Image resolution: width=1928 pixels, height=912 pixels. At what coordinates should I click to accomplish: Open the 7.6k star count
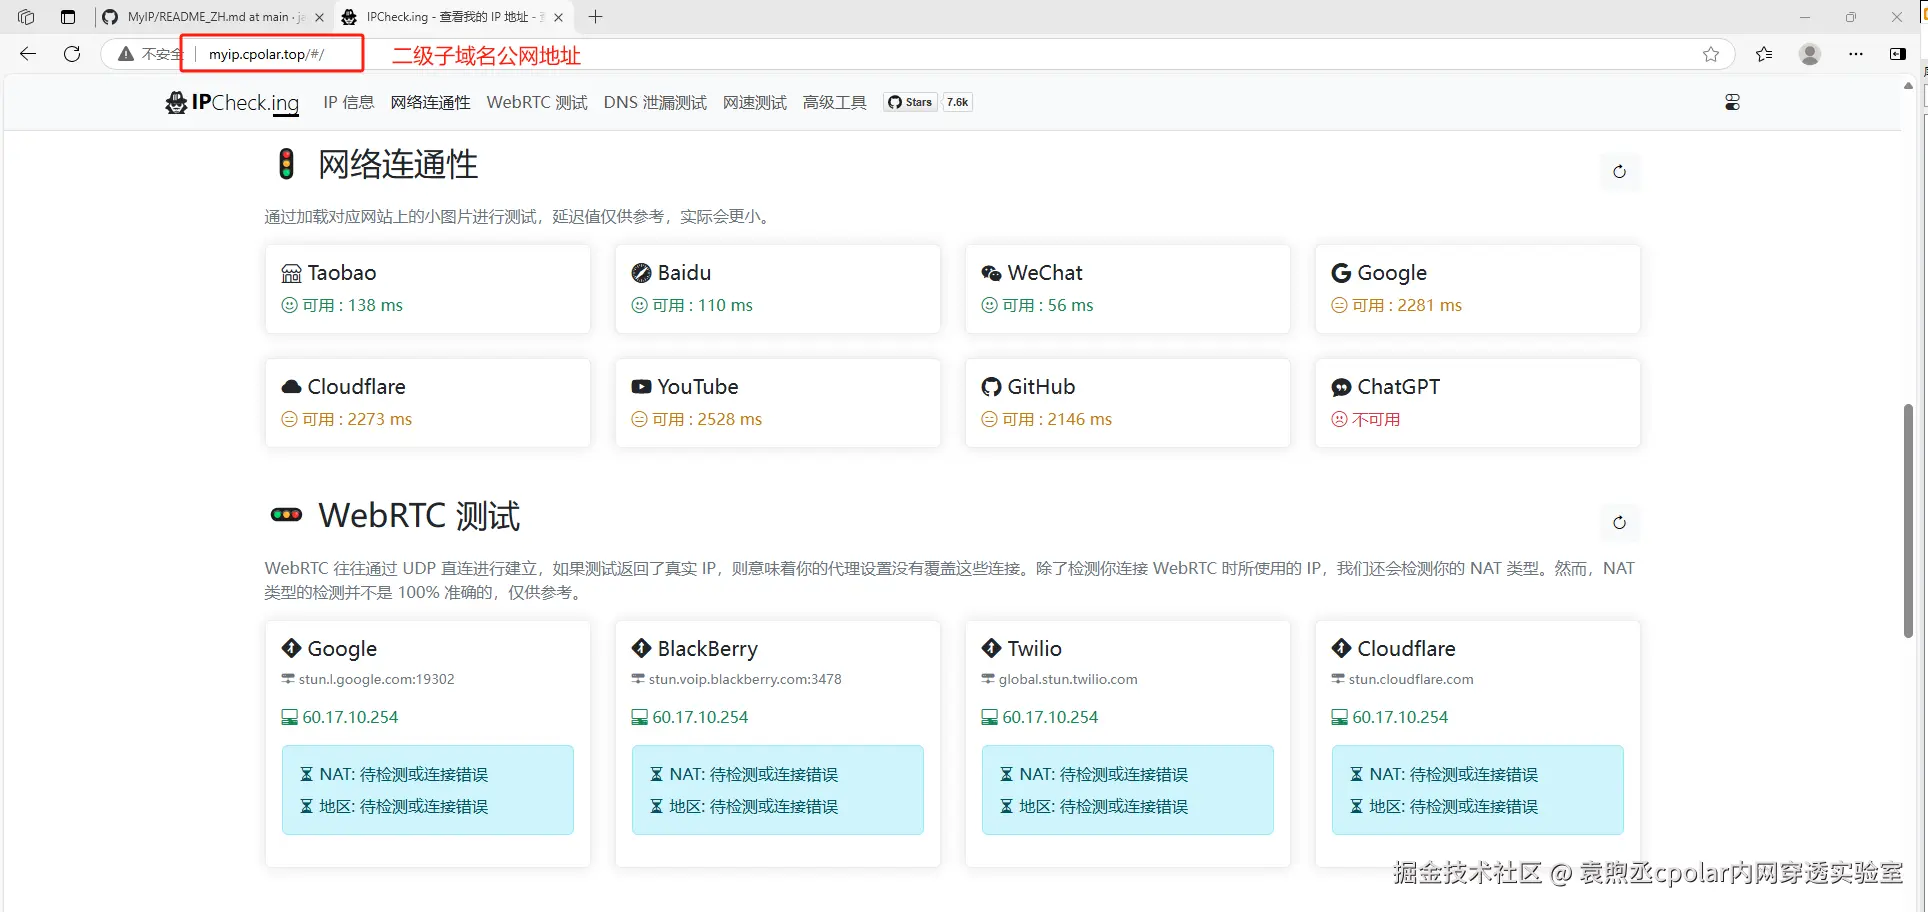point(957,102)
